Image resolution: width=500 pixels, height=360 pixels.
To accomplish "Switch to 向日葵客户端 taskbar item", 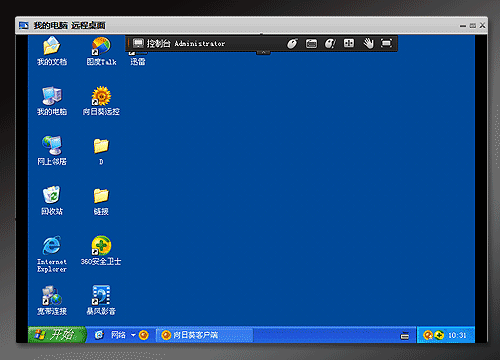I will 205,335.
